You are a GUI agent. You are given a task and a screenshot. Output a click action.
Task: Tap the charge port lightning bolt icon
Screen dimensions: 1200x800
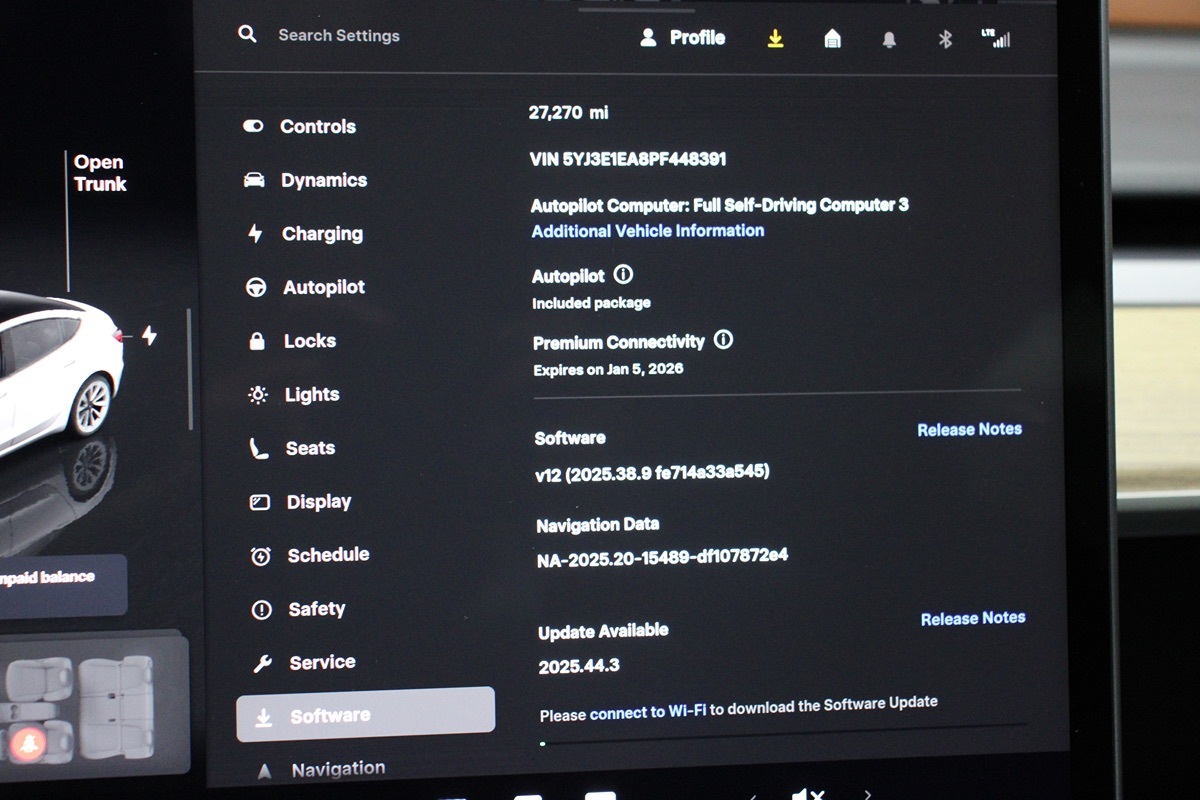point(149,336)
